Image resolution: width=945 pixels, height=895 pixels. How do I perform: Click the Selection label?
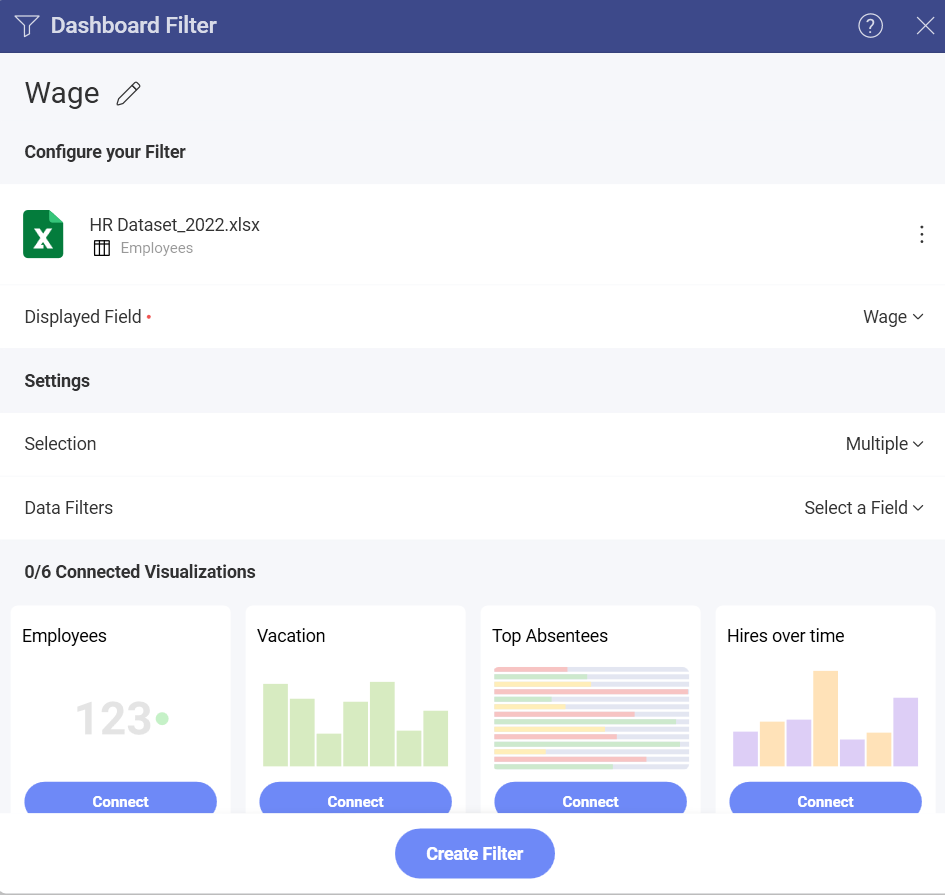[60, 444]
